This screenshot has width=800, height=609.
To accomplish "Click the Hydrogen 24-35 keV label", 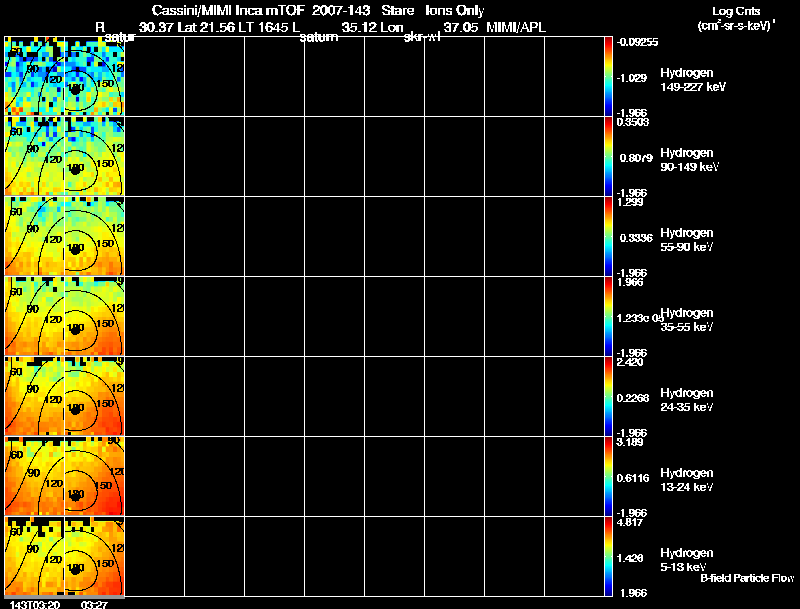I will (x=687, y=400).
